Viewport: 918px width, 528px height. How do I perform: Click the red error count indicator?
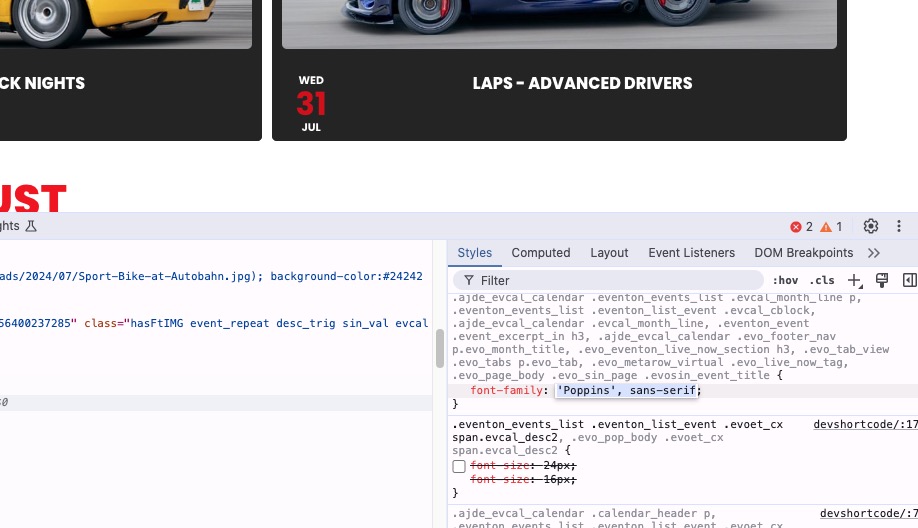click(801, 227)
